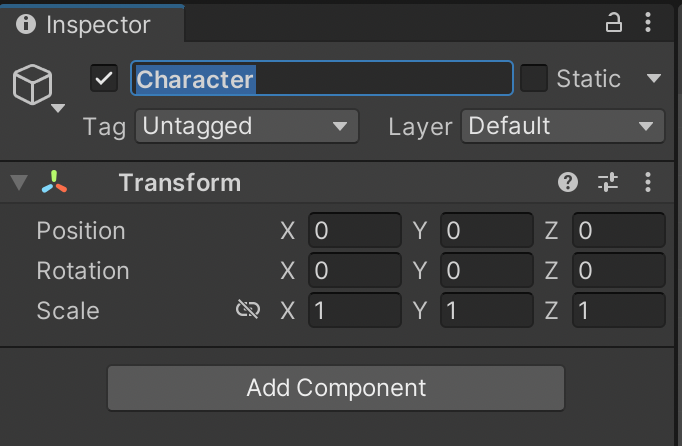Open the Tag dropdown showing Untagged
The image size is (682, 446).
pos(246,126)
